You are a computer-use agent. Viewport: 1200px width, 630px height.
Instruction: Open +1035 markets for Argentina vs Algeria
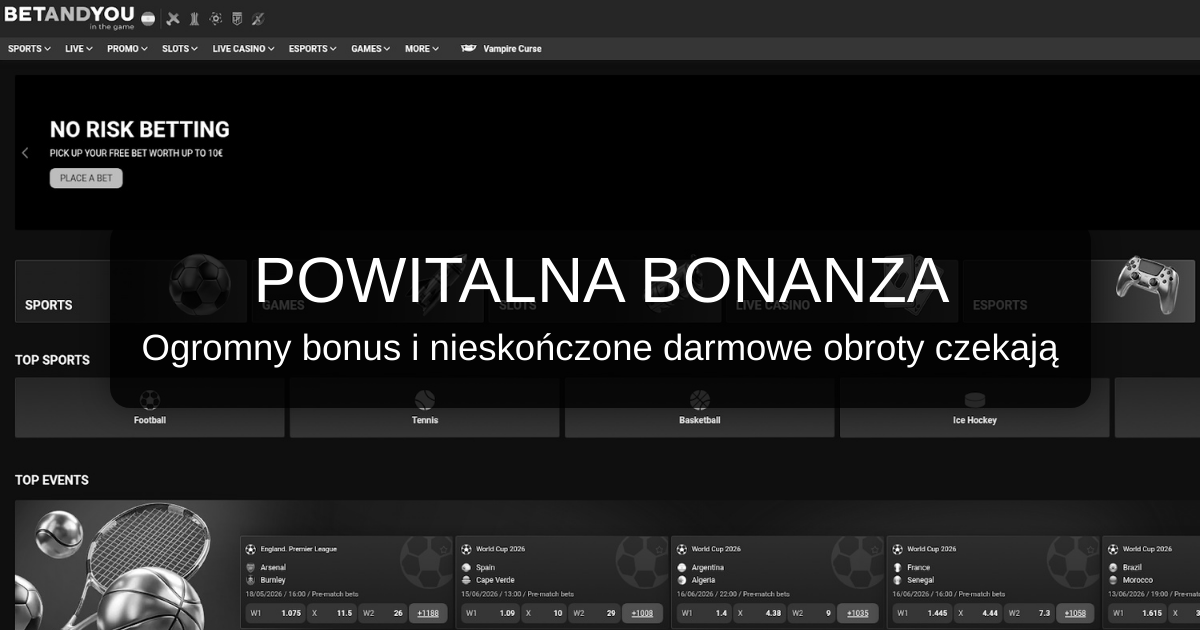tap(859, 613)
